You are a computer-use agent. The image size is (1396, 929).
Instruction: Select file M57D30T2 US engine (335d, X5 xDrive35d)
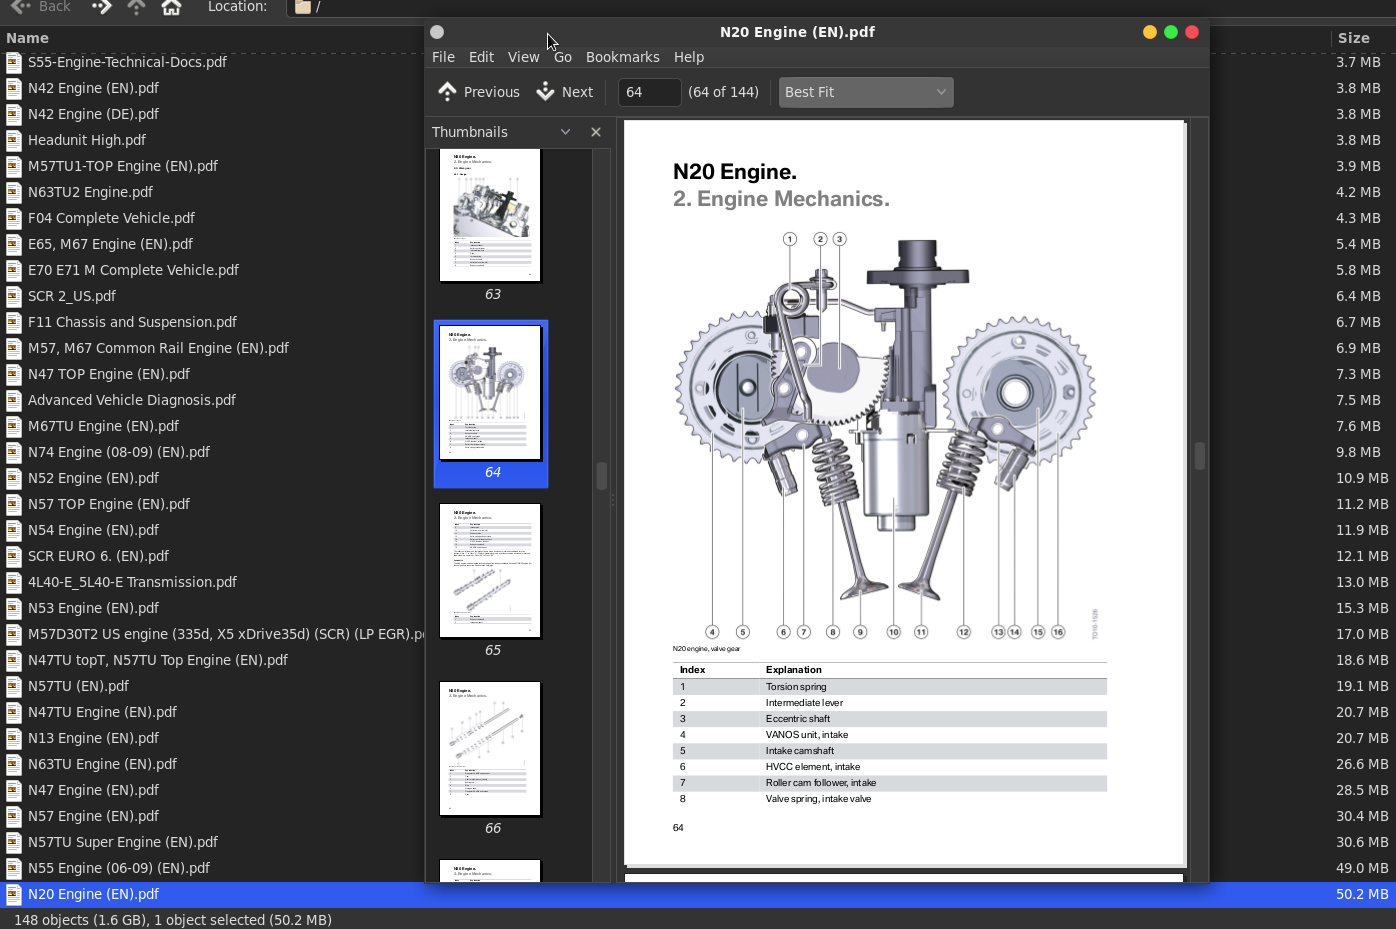coord(226,634)
